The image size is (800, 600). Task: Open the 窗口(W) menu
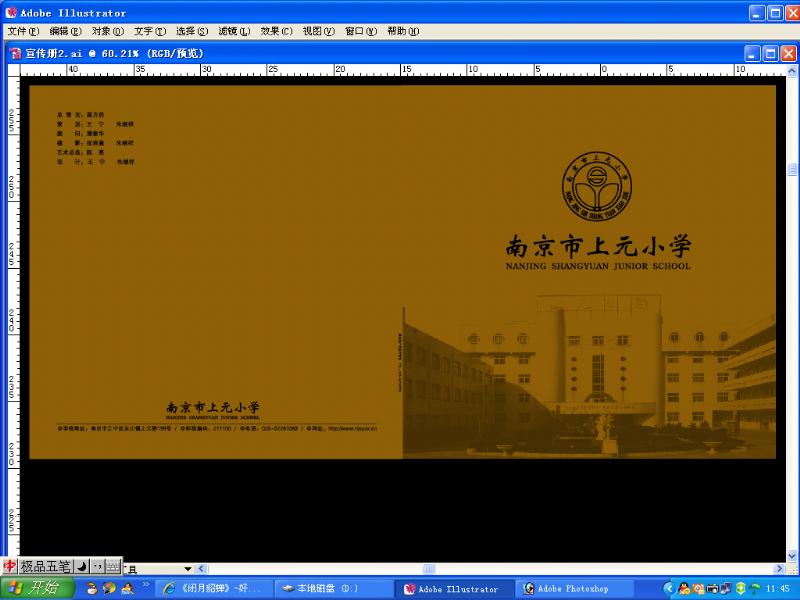click(x=361, y=32)
